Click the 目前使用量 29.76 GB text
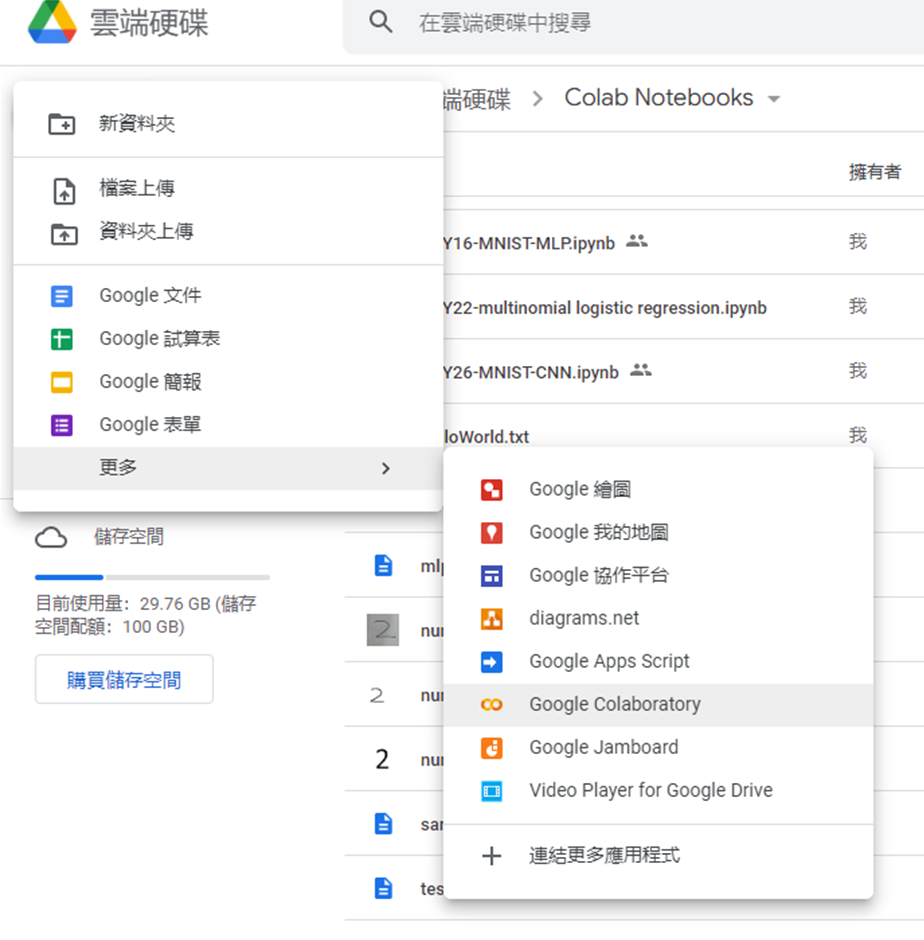The height and width of the screenshot is (940, 924). [x=146, y=615]
